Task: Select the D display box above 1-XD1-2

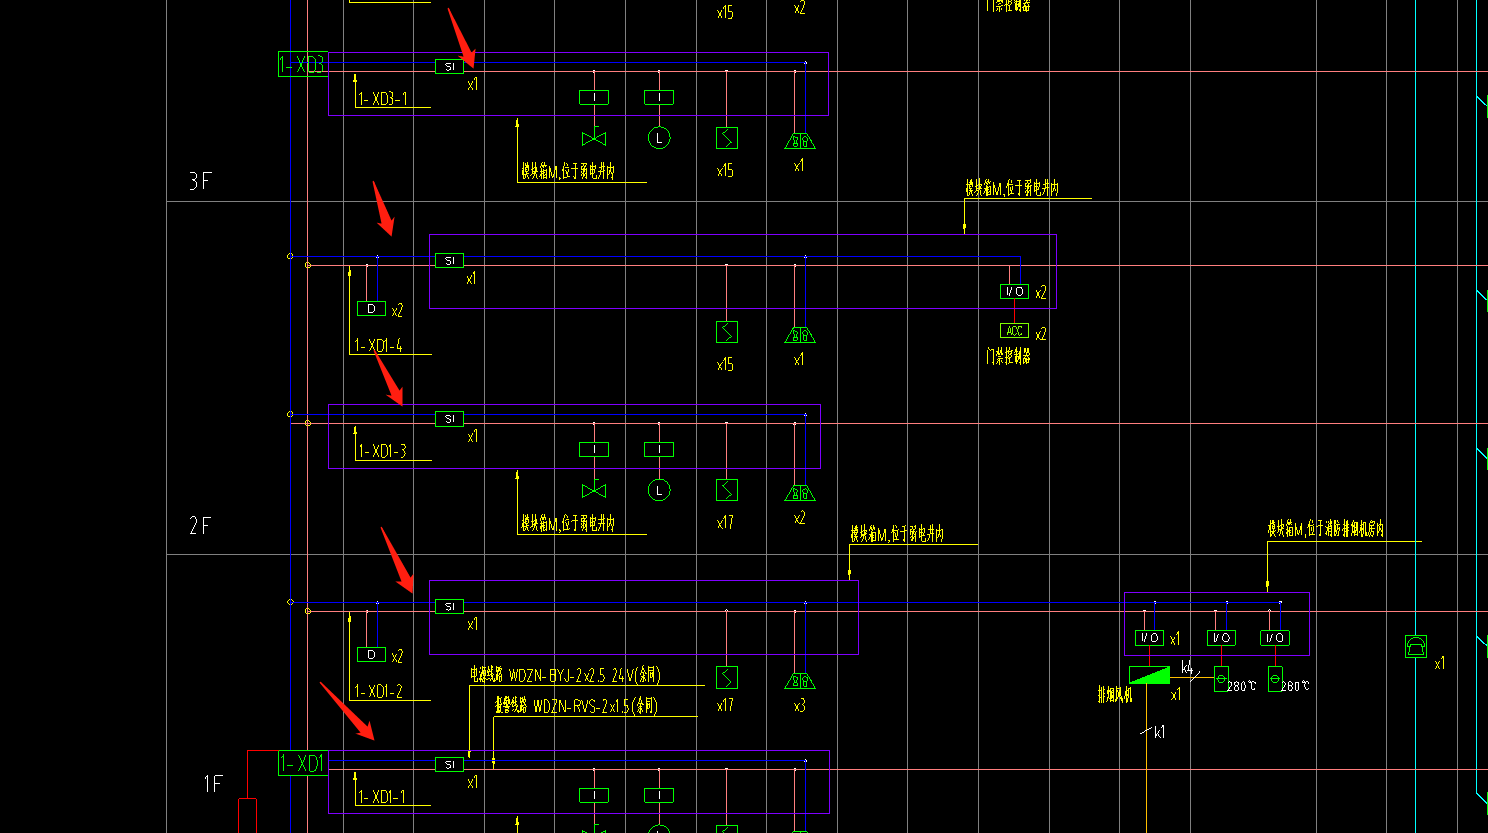Action: [371, 654]
